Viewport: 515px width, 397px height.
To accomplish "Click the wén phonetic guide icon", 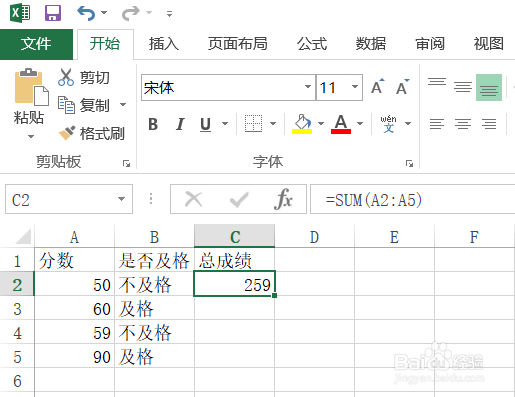I will pos(388,124).
